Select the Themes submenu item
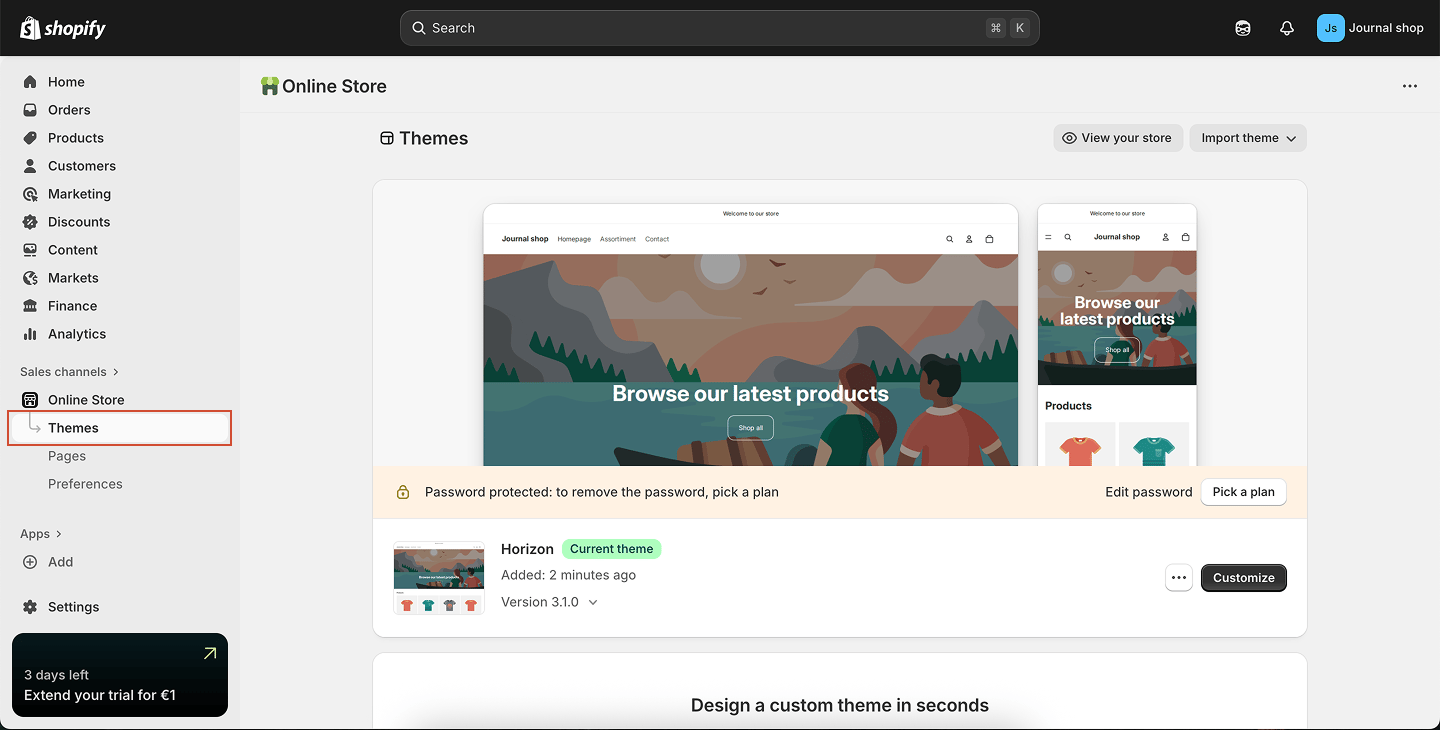The width and height of the screenshot is (1440, 730). [x=120, y=428]
